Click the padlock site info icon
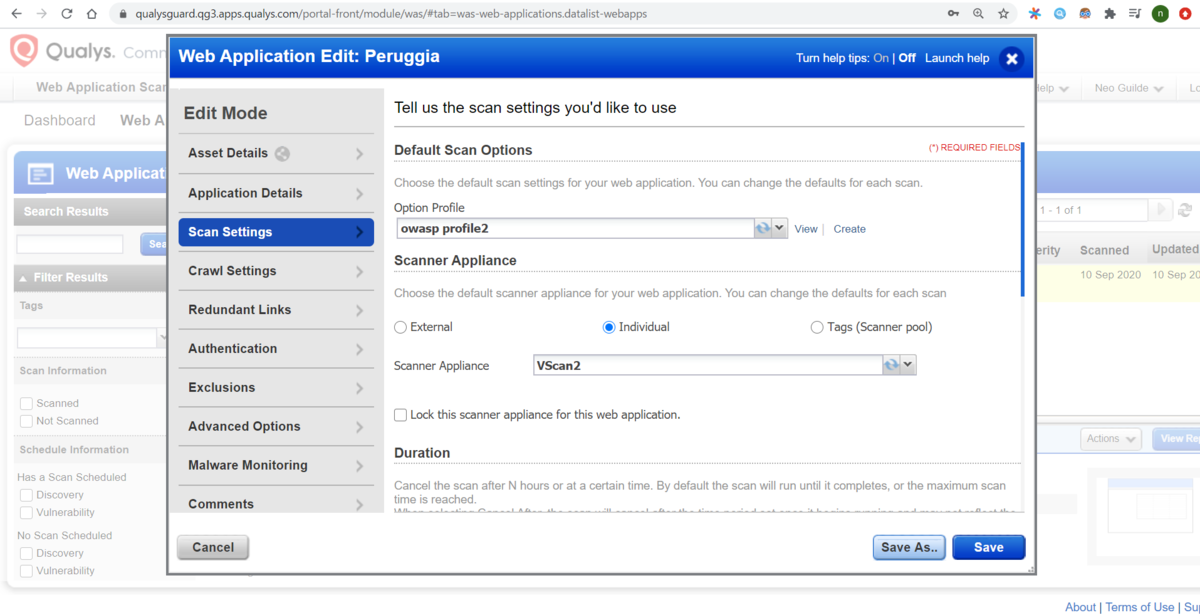 coord(123,14)
